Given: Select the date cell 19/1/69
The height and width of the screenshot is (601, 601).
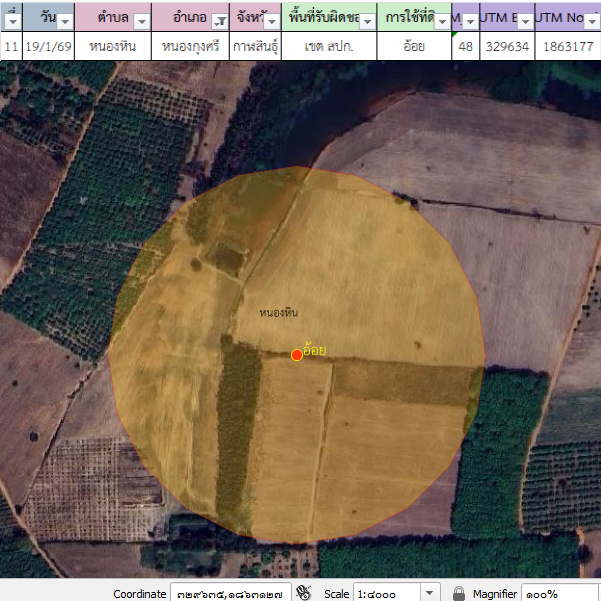Looking at the screenshot, I should coord(47,46).
